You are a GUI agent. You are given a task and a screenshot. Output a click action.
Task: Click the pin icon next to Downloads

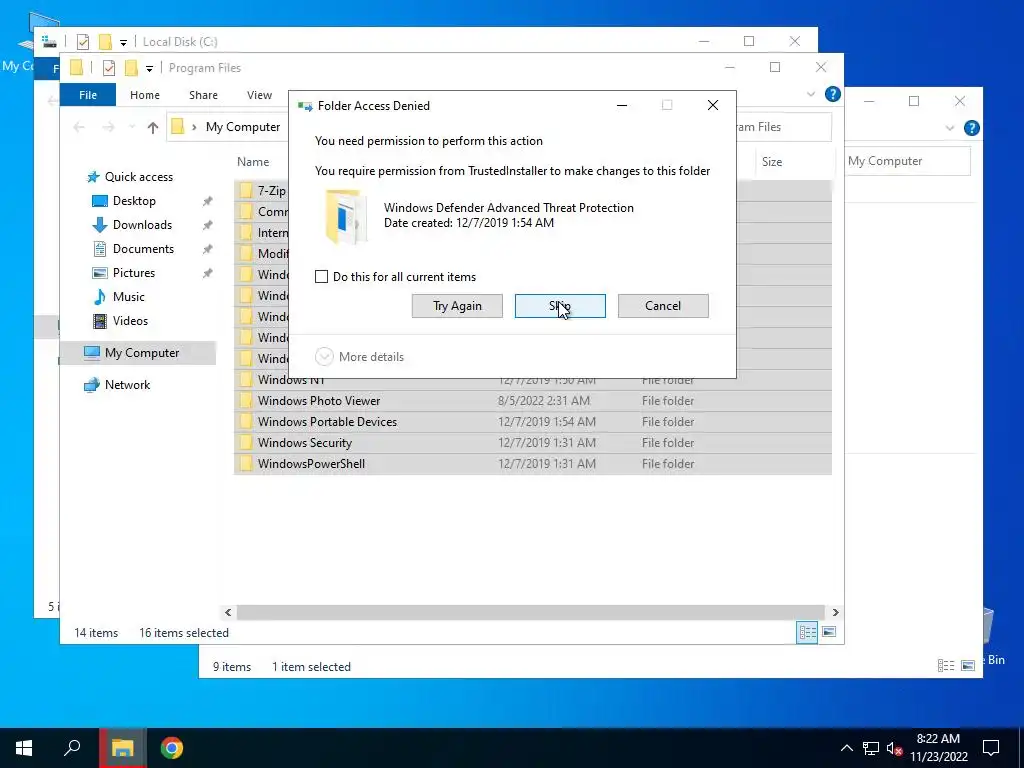pos(208,225)
